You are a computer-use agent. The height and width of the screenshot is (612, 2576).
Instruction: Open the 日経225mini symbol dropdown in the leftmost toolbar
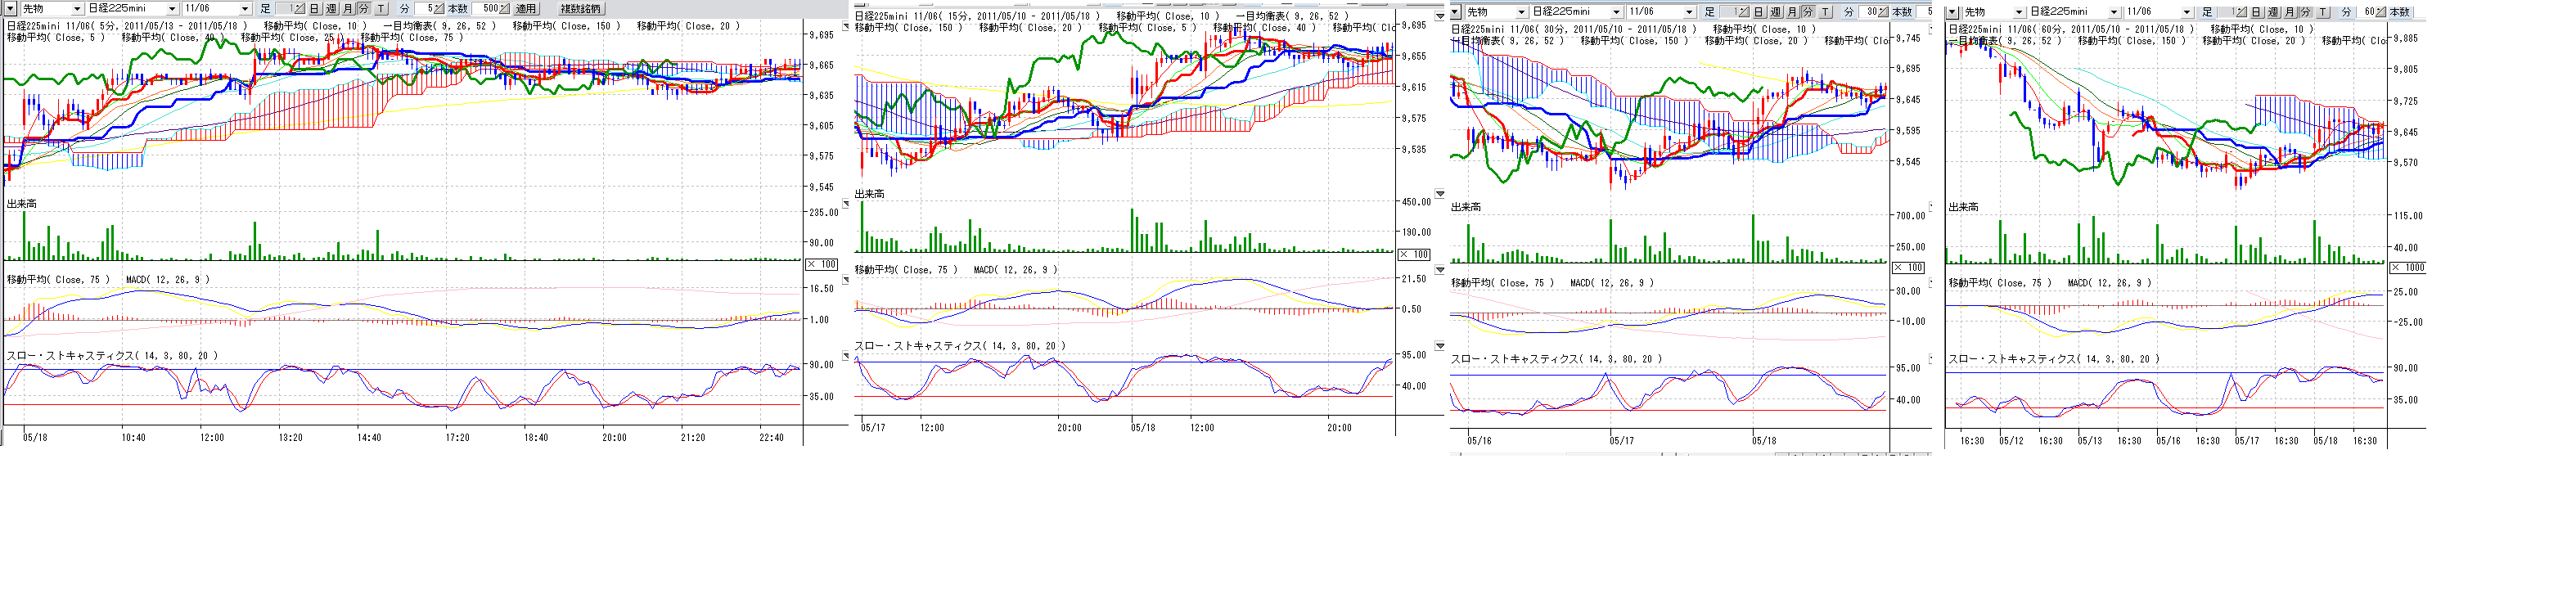click(x=172, y=9)
